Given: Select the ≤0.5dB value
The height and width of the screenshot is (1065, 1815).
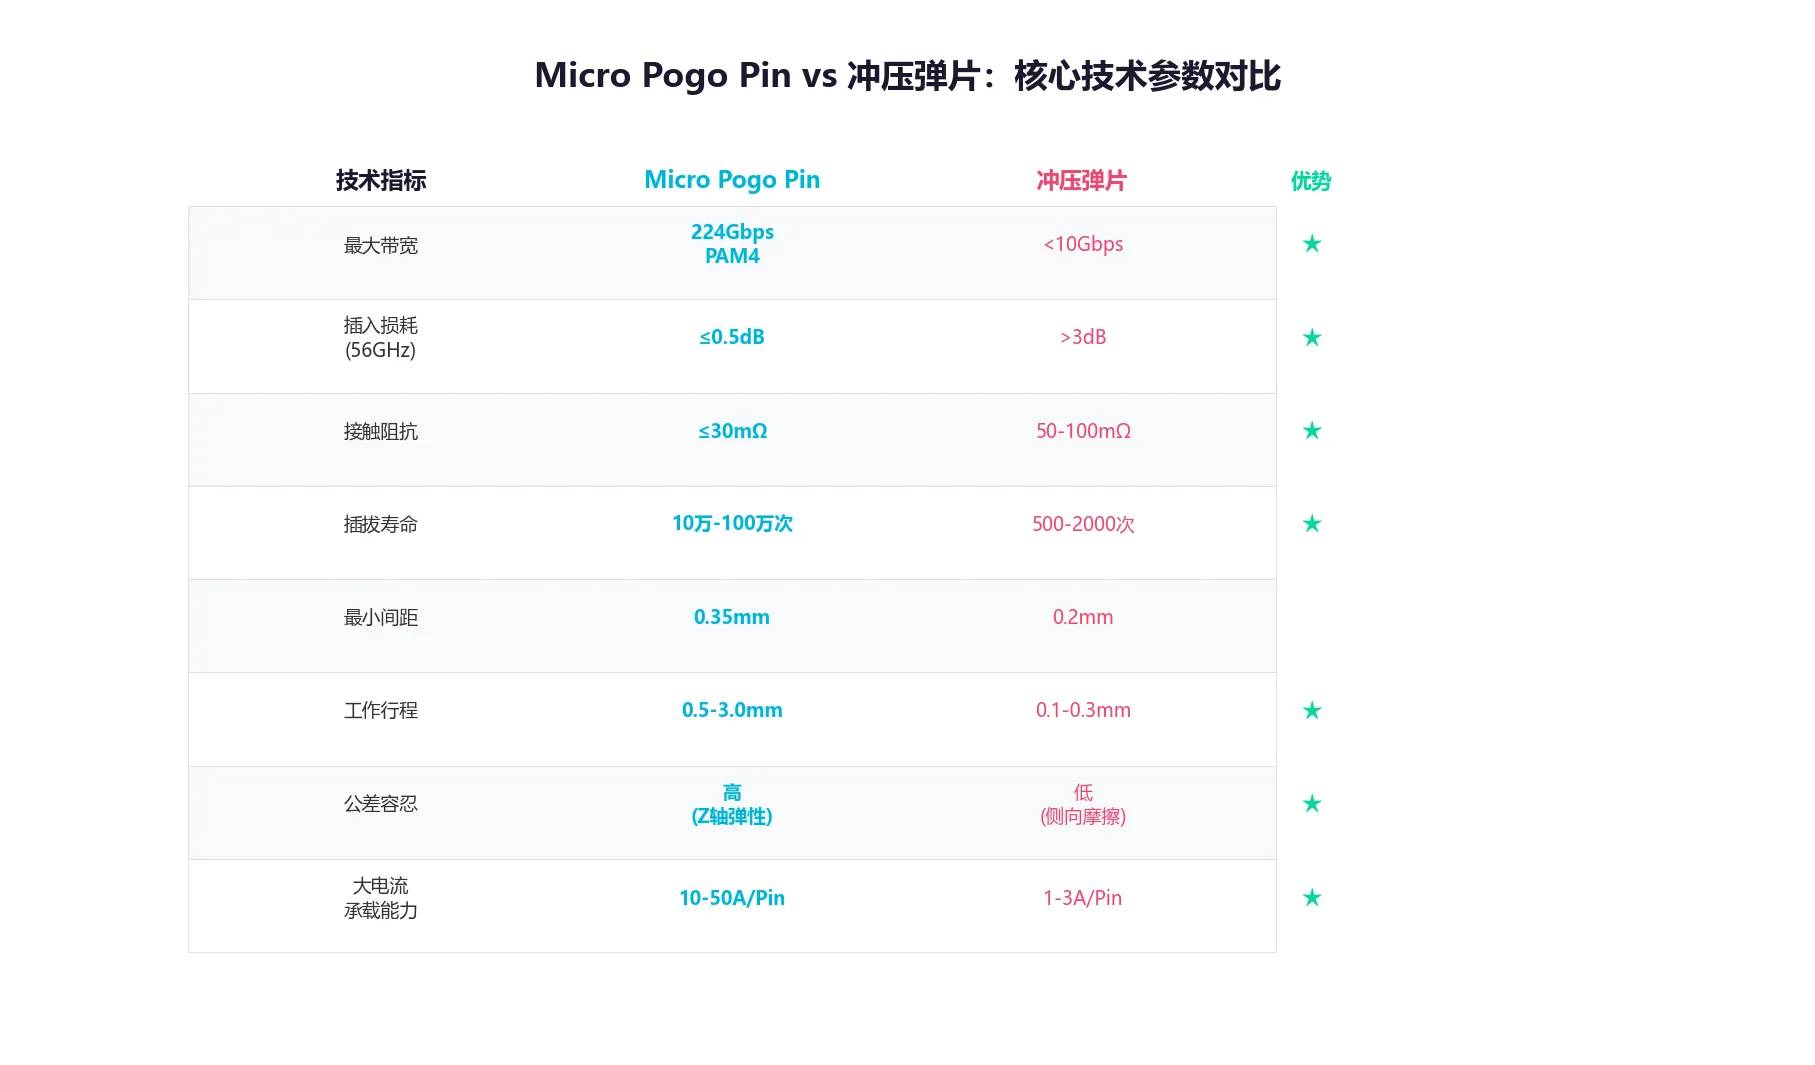Looking at the screenshot, I should pos(732,337).
